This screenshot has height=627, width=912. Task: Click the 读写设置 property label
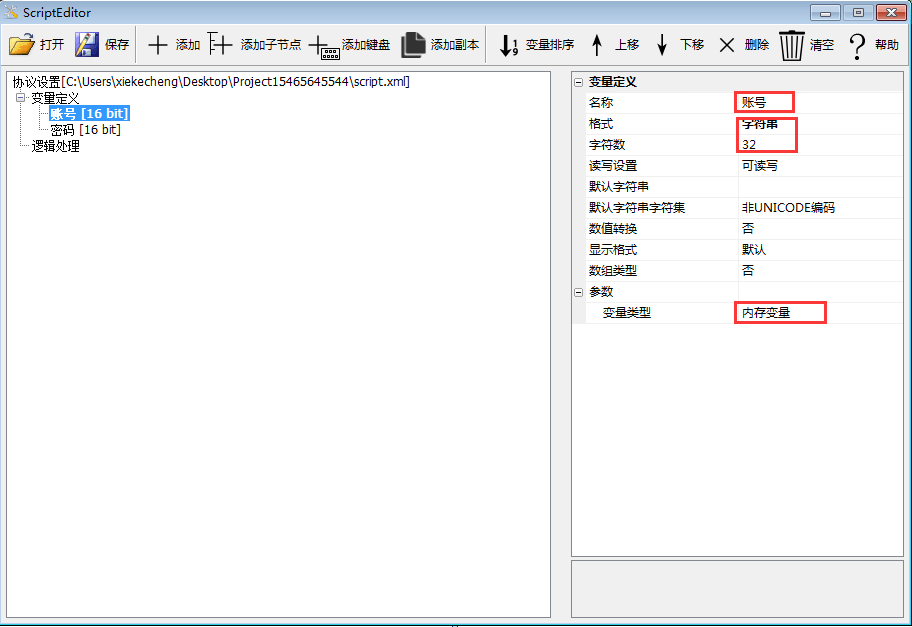point(612,166)
